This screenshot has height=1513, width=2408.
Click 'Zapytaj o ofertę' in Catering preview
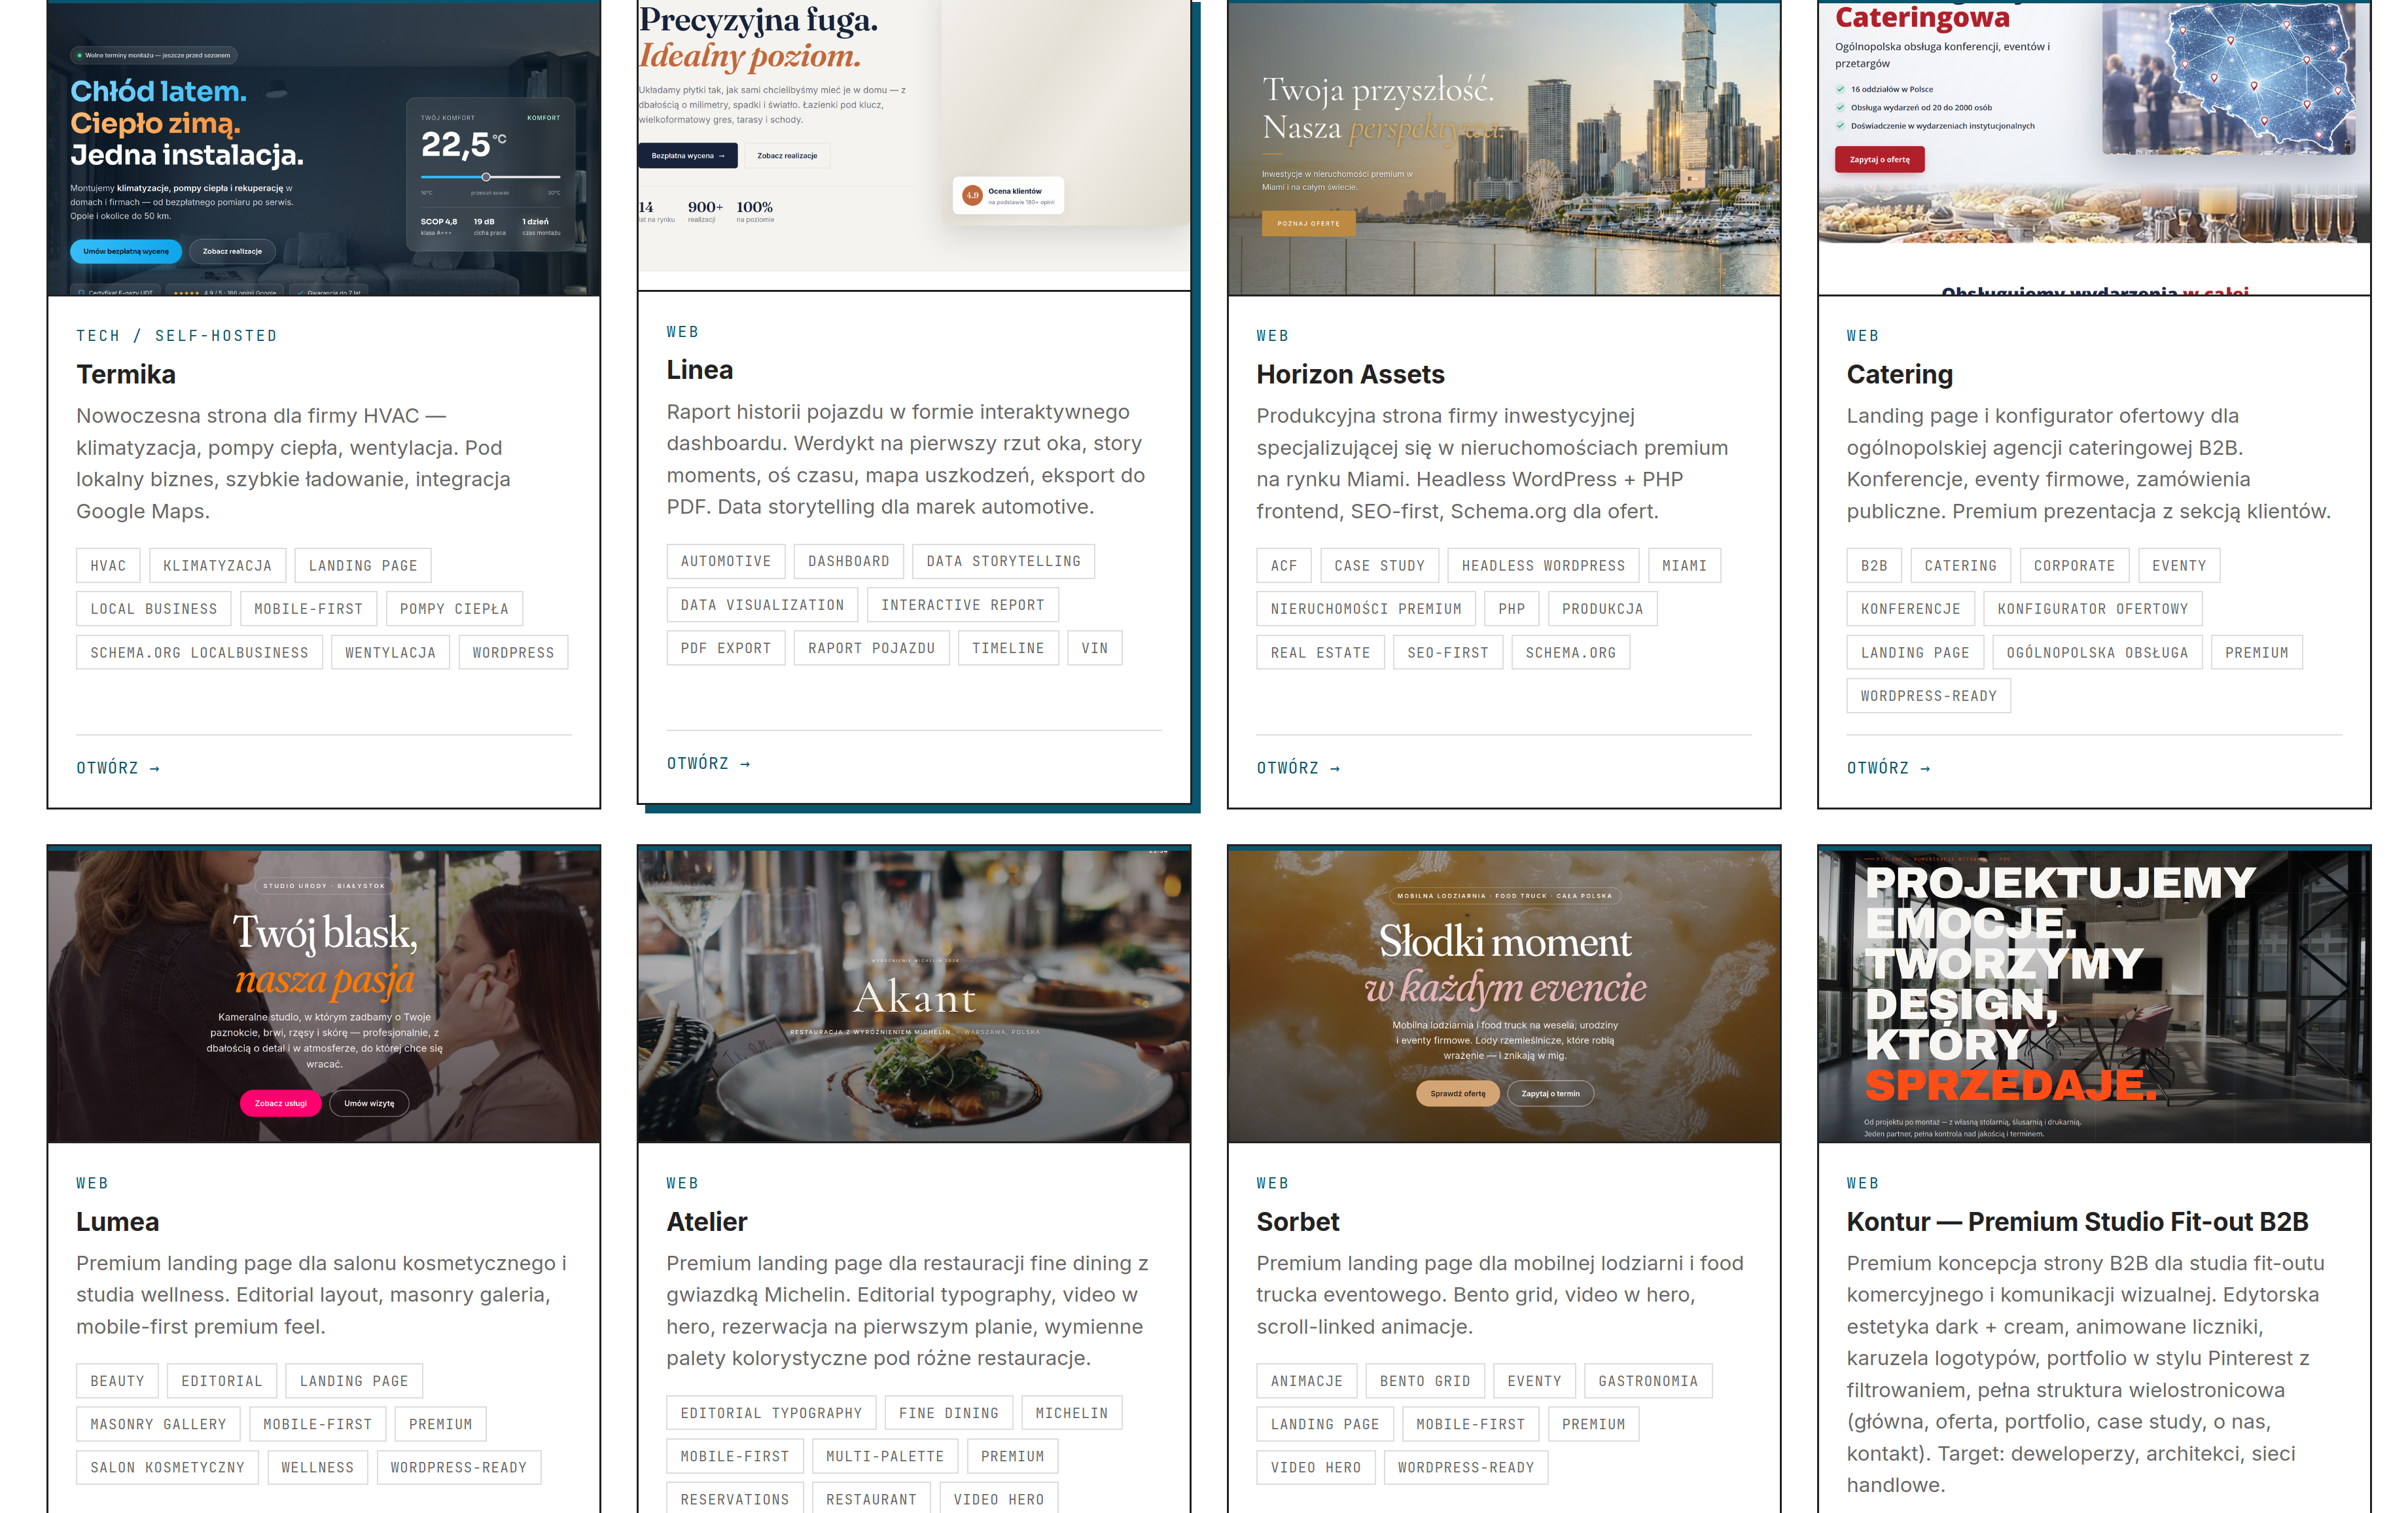(1879, 159)
